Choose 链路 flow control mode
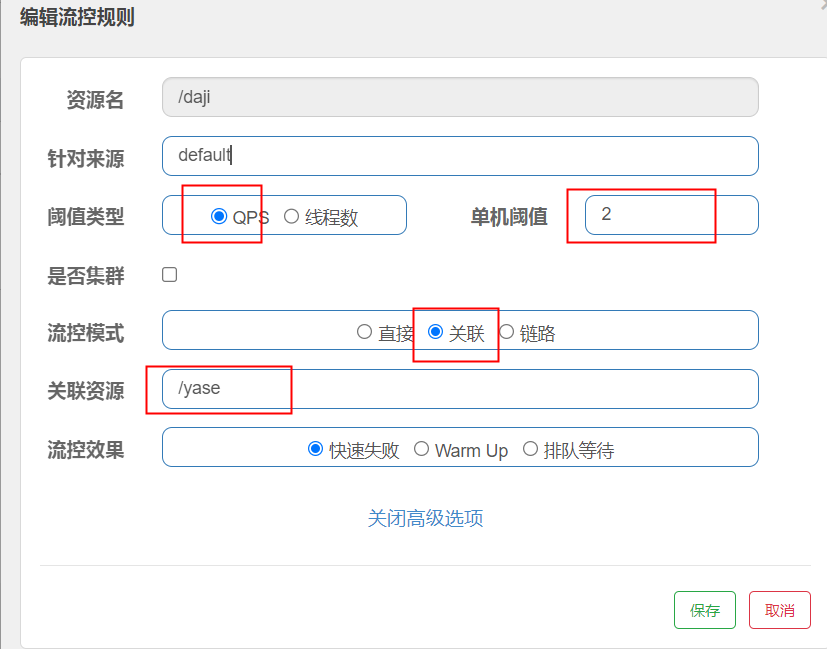The width and height of the screenshot is (827, 649). pyautogui.click(x=507, y=332)
